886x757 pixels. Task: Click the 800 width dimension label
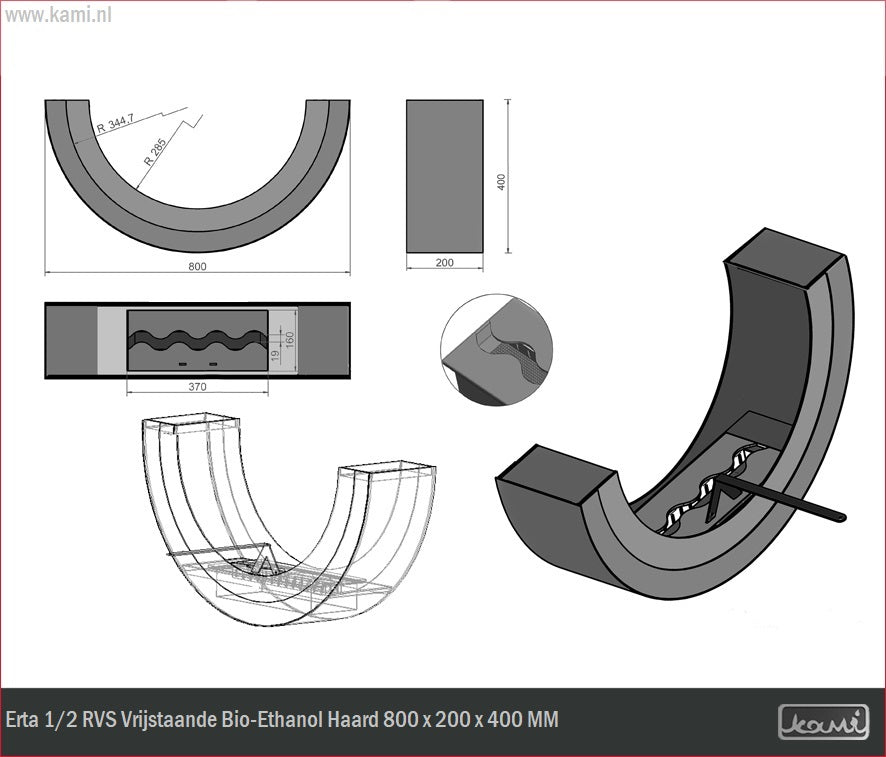(x=197, y=266)
